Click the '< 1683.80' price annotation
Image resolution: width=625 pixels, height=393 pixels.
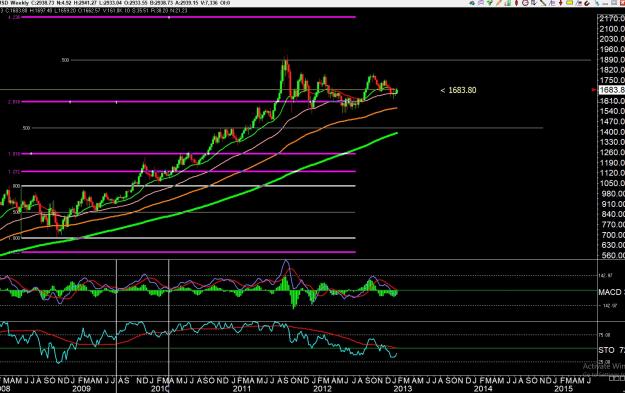(x=458, y=90)
